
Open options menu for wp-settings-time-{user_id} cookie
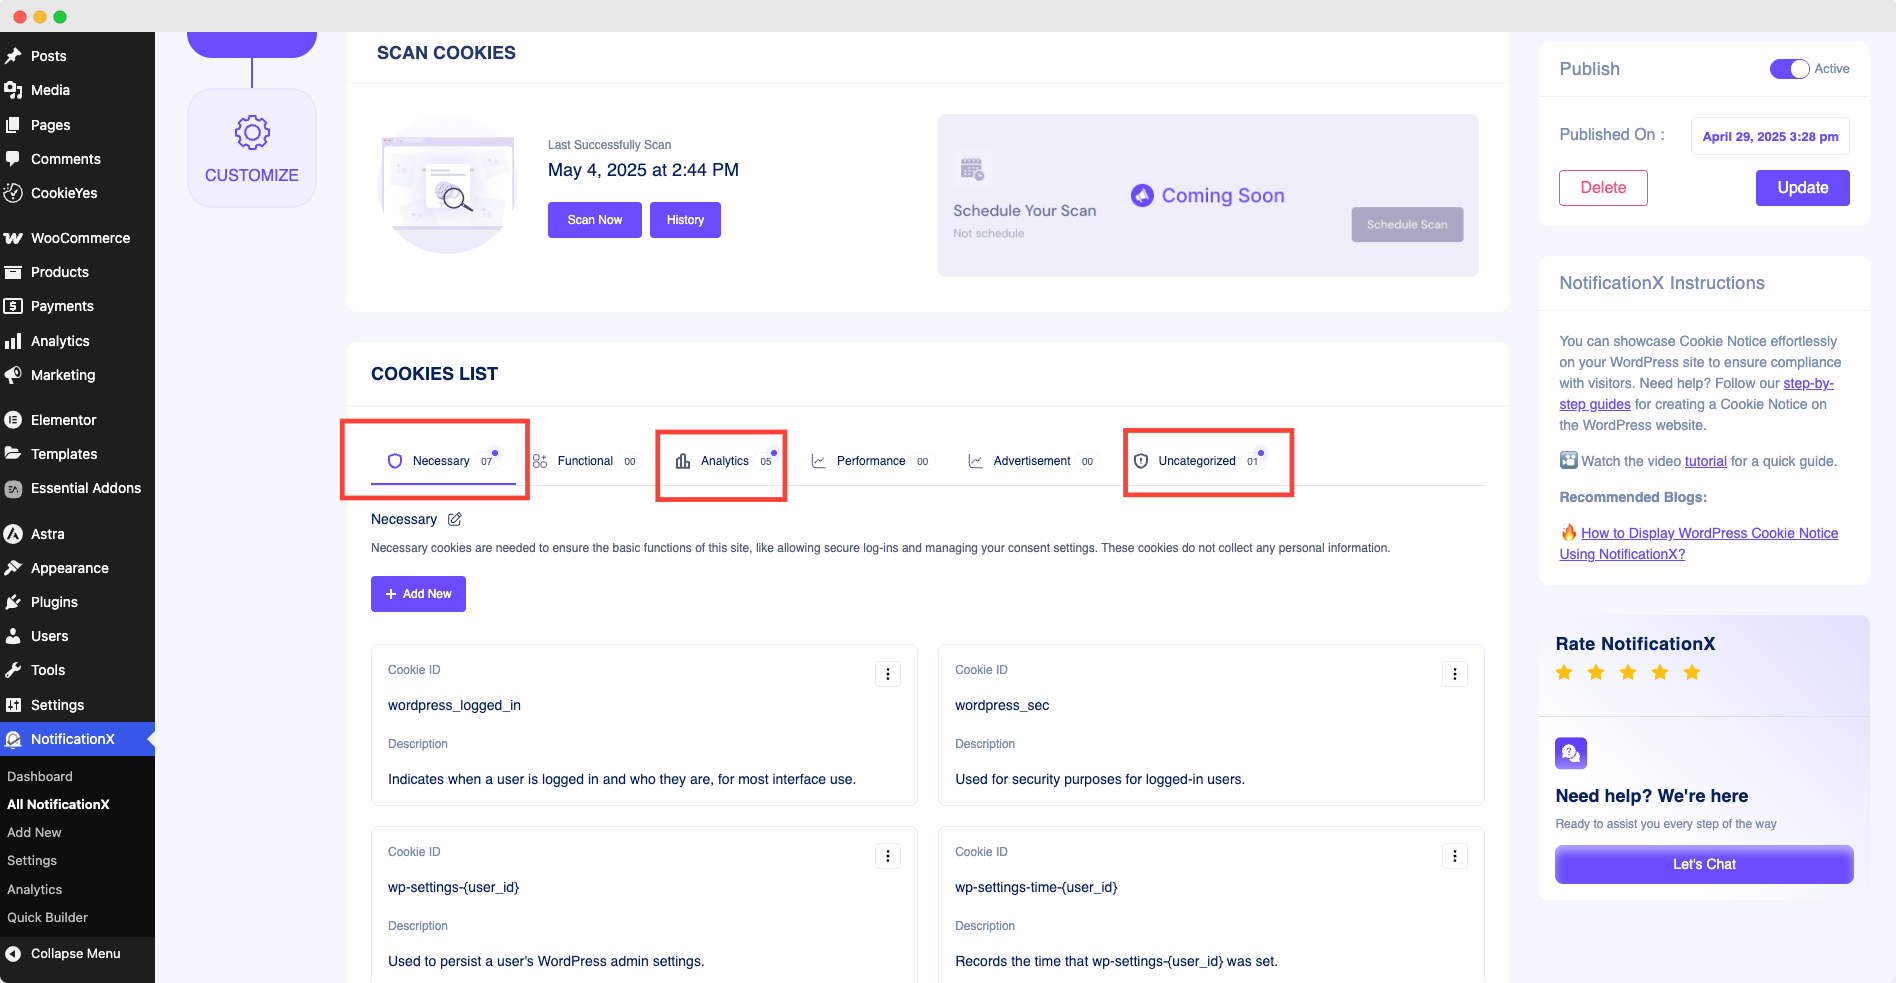pos(1455,856)
